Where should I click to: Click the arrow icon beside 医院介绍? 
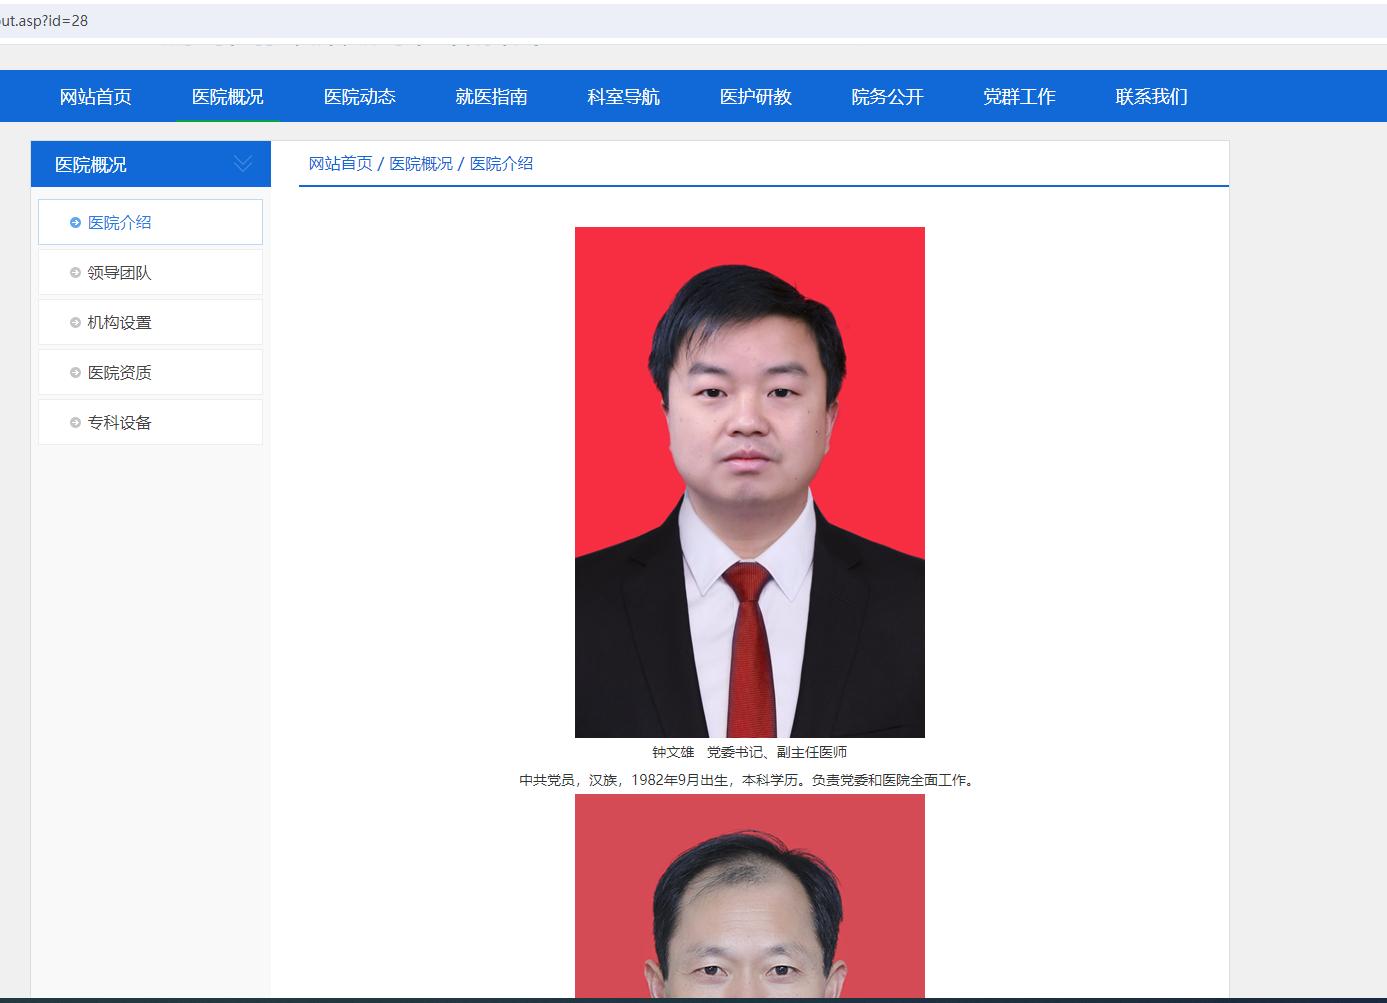click(x=75, y=223)
